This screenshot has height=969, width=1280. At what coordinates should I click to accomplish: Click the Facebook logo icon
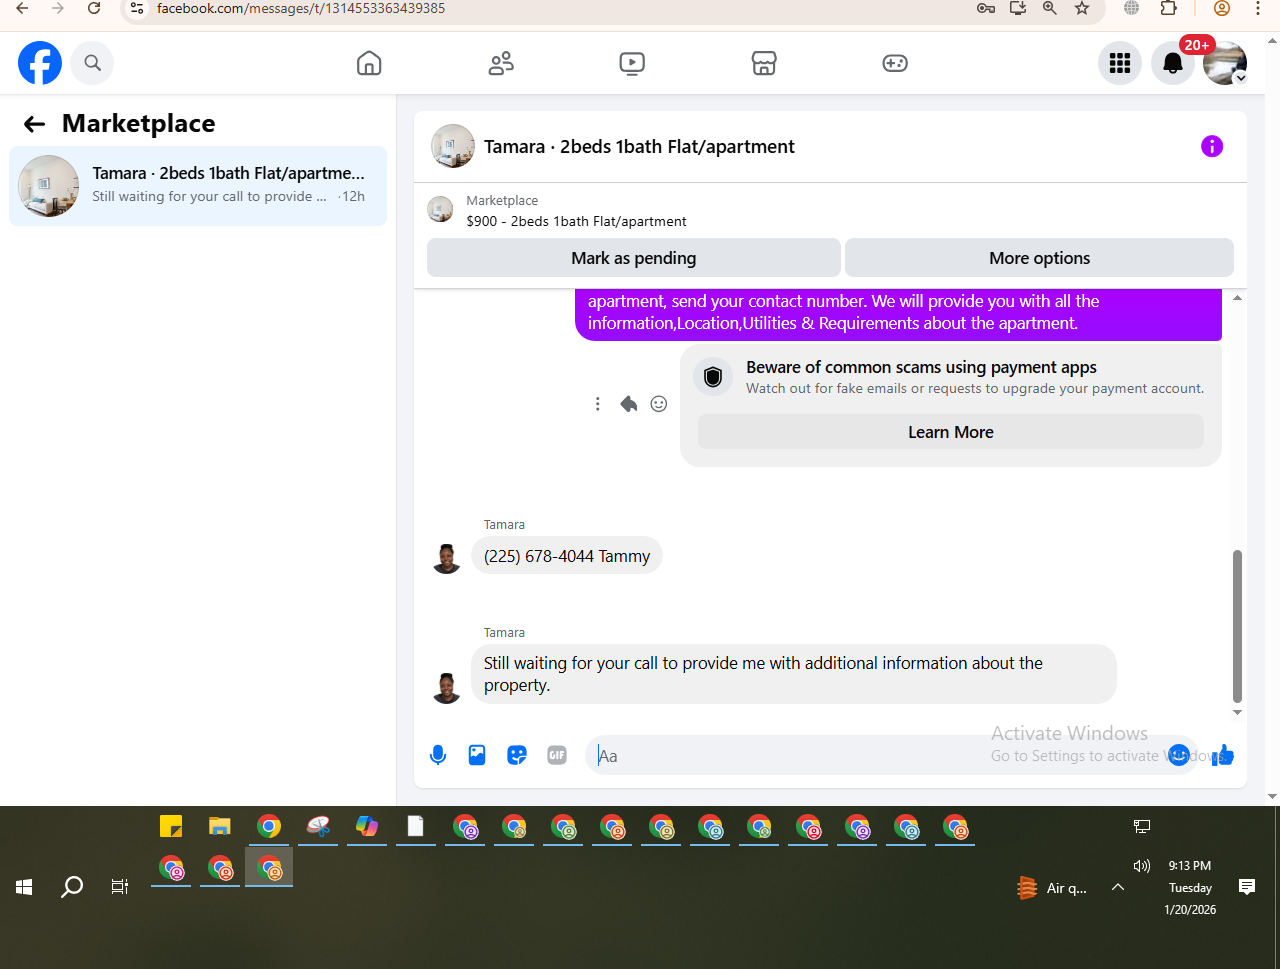click(x=40, y=63)
